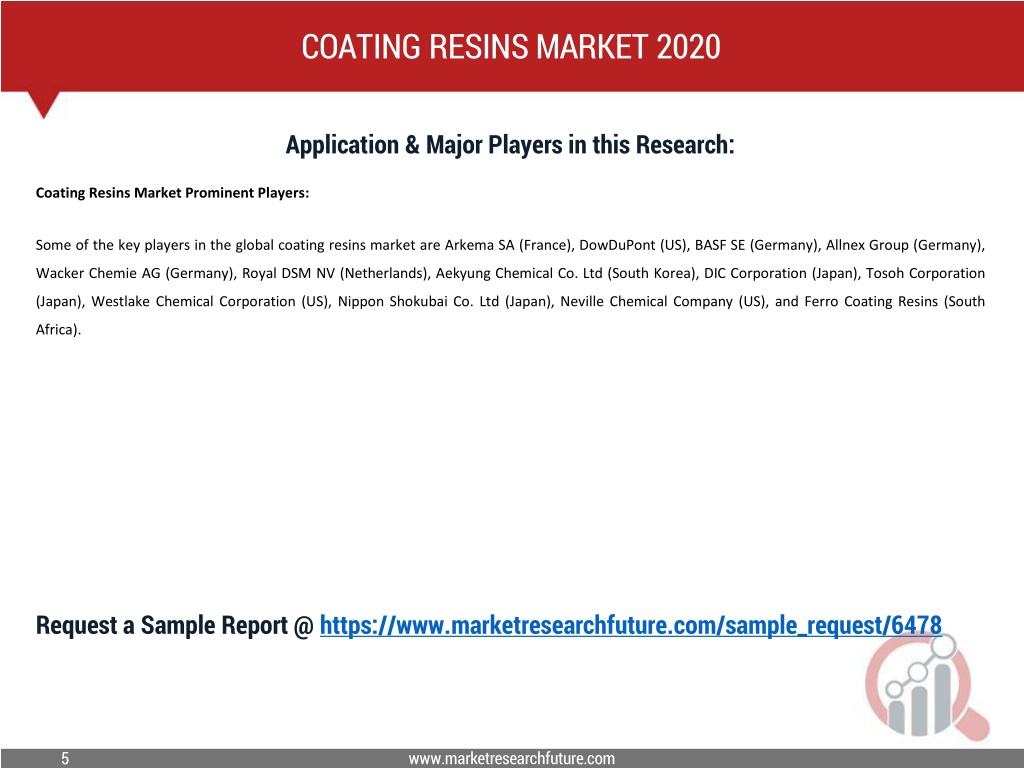Image resolution: width=1024 pixels, height=768 pixels.
Task: Open the sample request hyperlink
Action: click(x=630, y=625)
